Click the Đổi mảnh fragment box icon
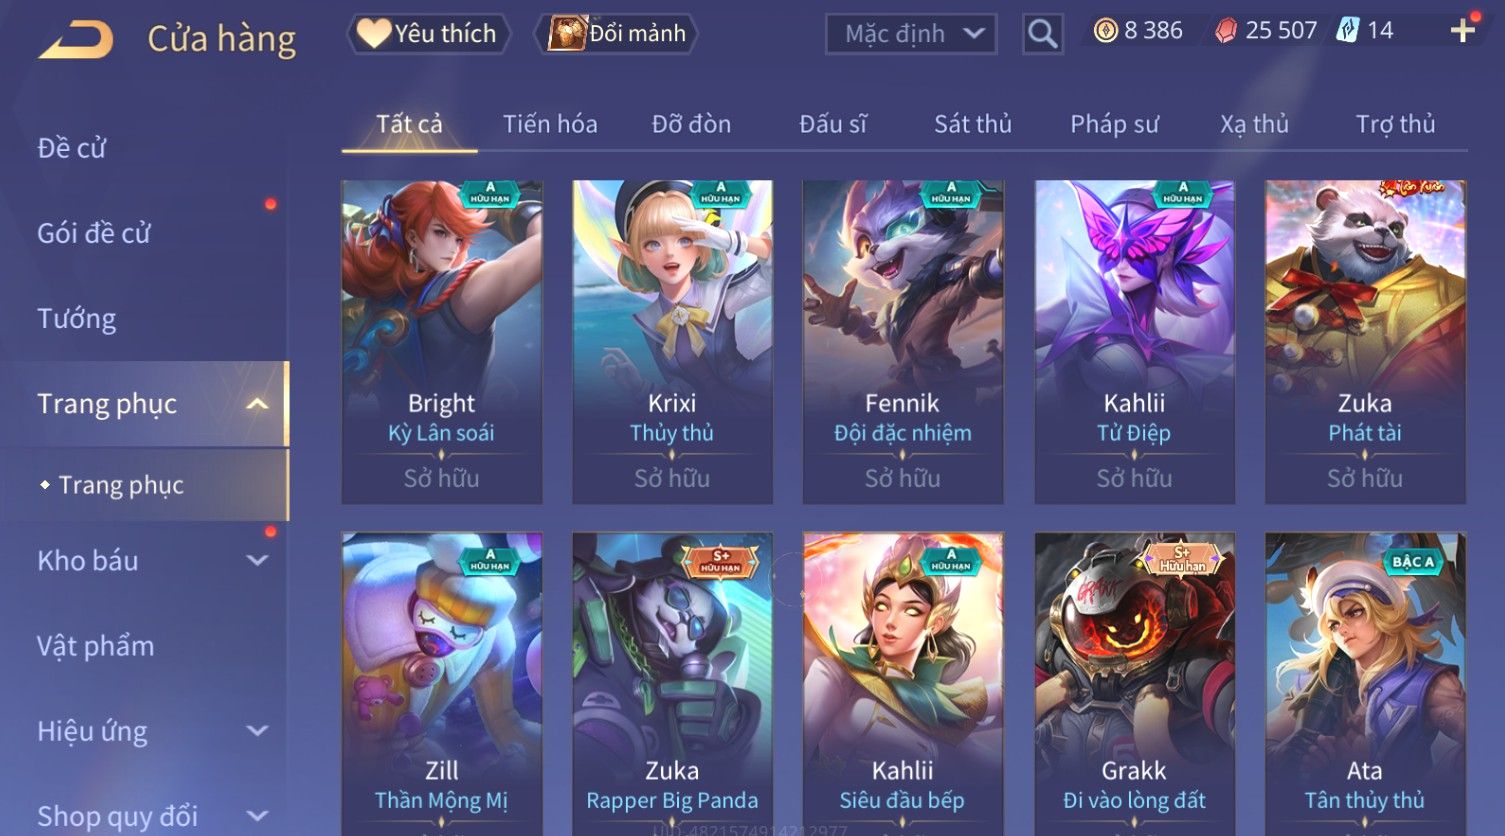Viewport: 1505px width, 836px height. [x=566, y=33]
